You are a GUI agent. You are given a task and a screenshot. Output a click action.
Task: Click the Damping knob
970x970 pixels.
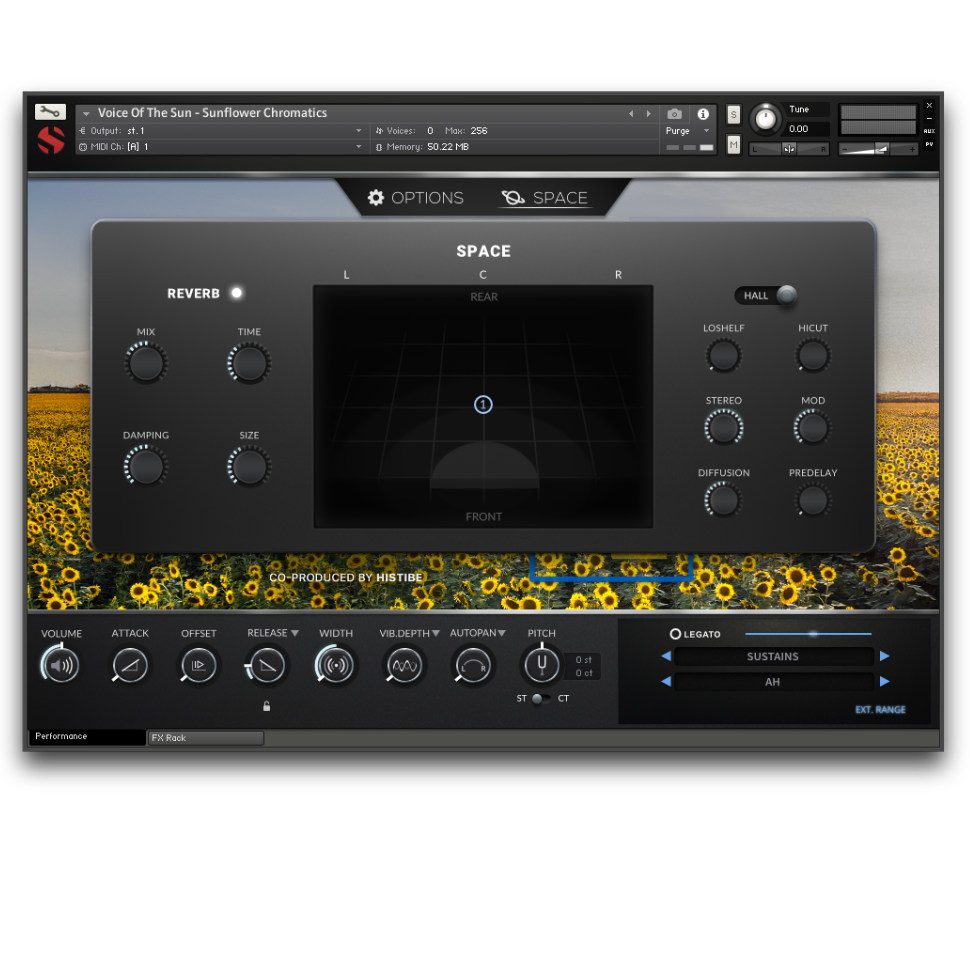tap(146, 466)
